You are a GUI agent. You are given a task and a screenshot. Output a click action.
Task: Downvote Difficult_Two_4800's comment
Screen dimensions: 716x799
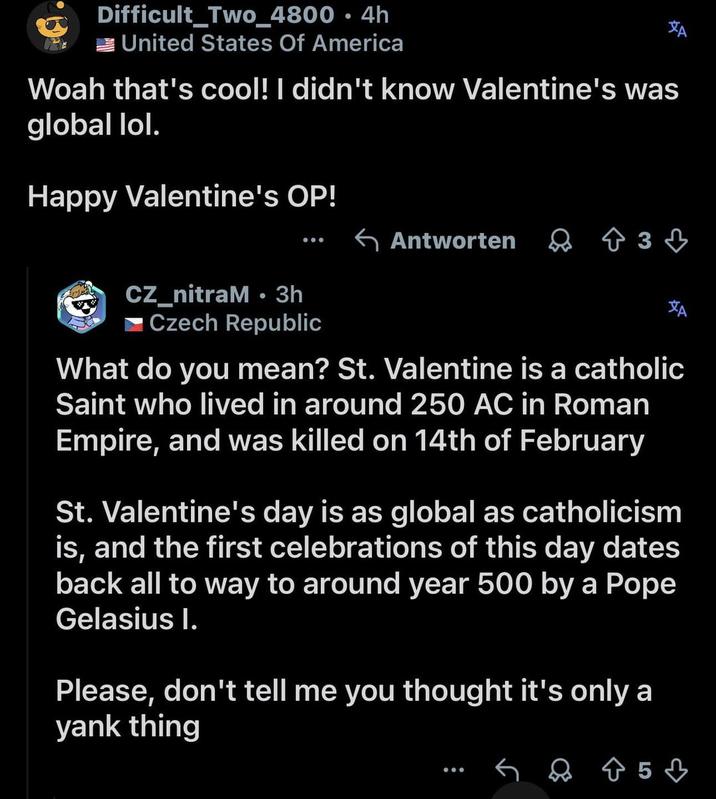[x=676, y=240]
